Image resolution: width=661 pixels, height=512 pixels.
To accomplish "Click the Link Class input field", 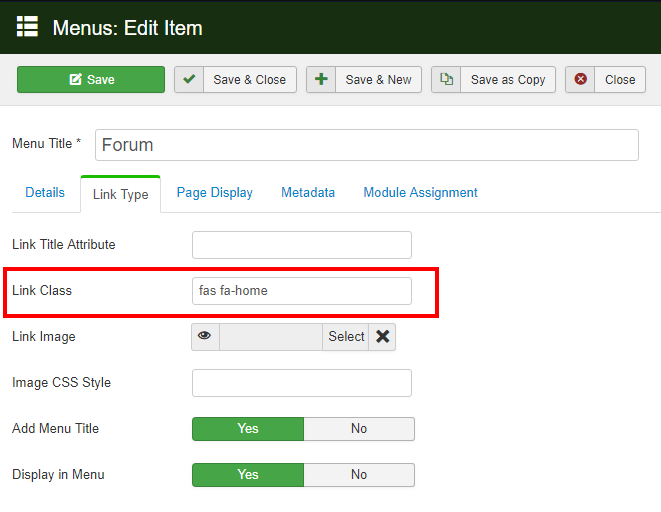I will 301,291.
